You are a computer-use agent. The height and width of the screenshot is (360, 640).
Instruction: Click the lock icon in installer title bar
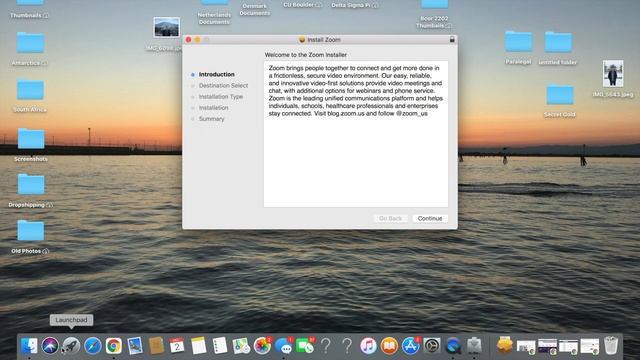click(452, 39)
